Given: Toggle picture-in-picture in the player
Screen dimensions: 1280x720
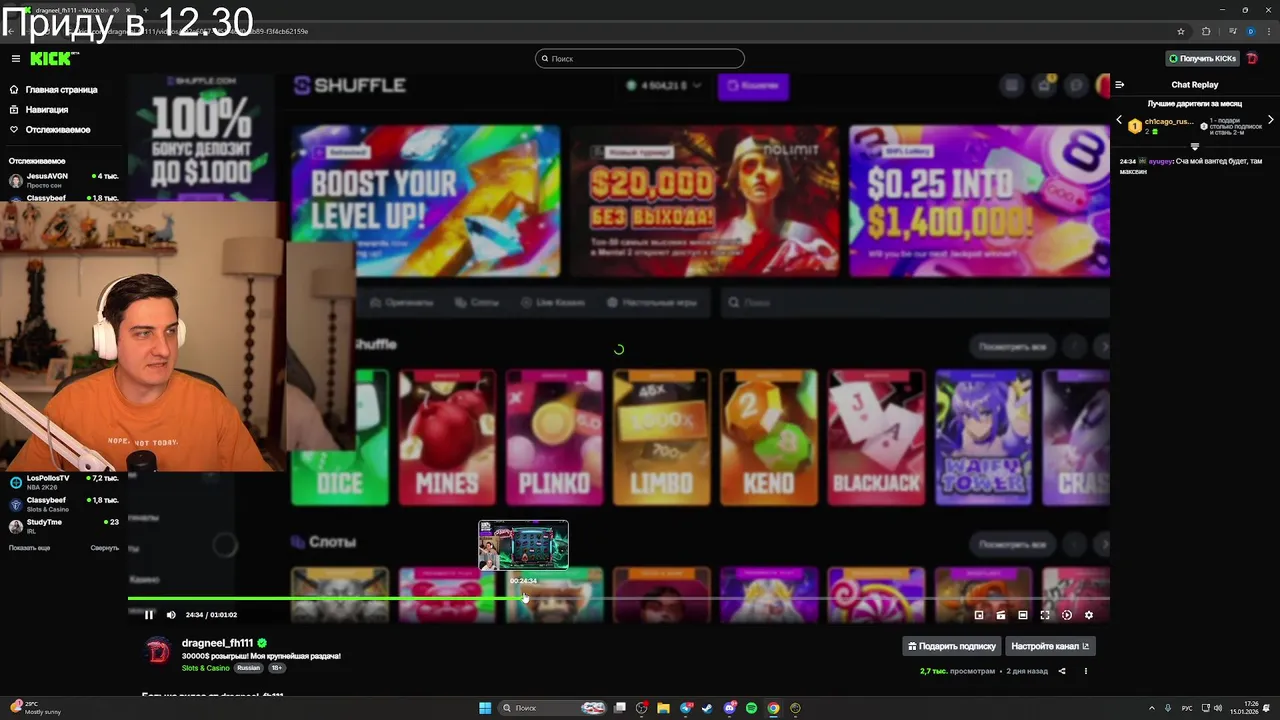Looking at the screenshot, I should pyautogui.click(x=979, y=615).
